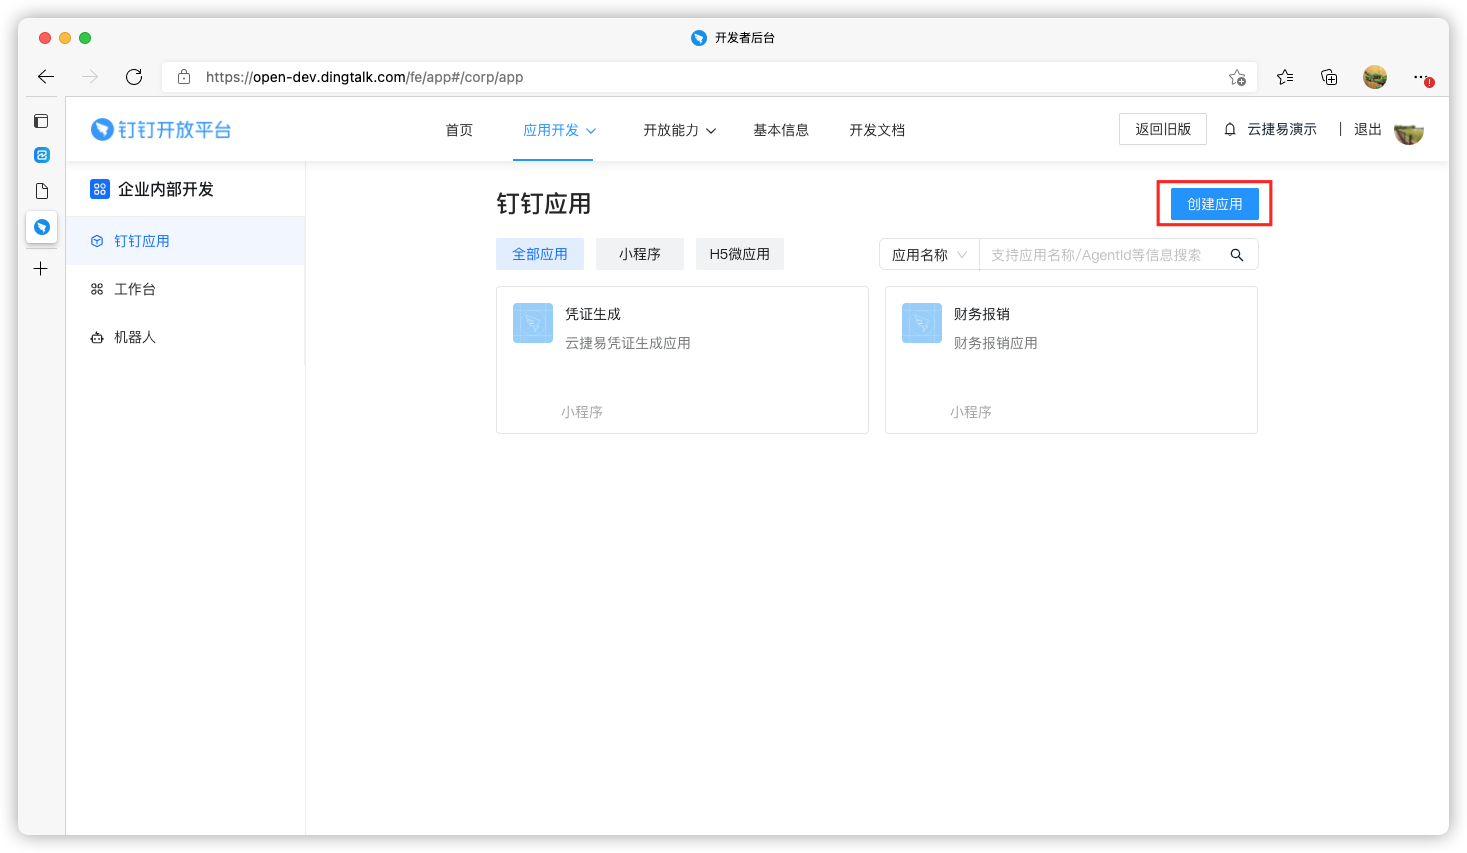The image size is (1467, 853).
Task: Open the 财务报销 app title
Action: (x=982, y=314)
